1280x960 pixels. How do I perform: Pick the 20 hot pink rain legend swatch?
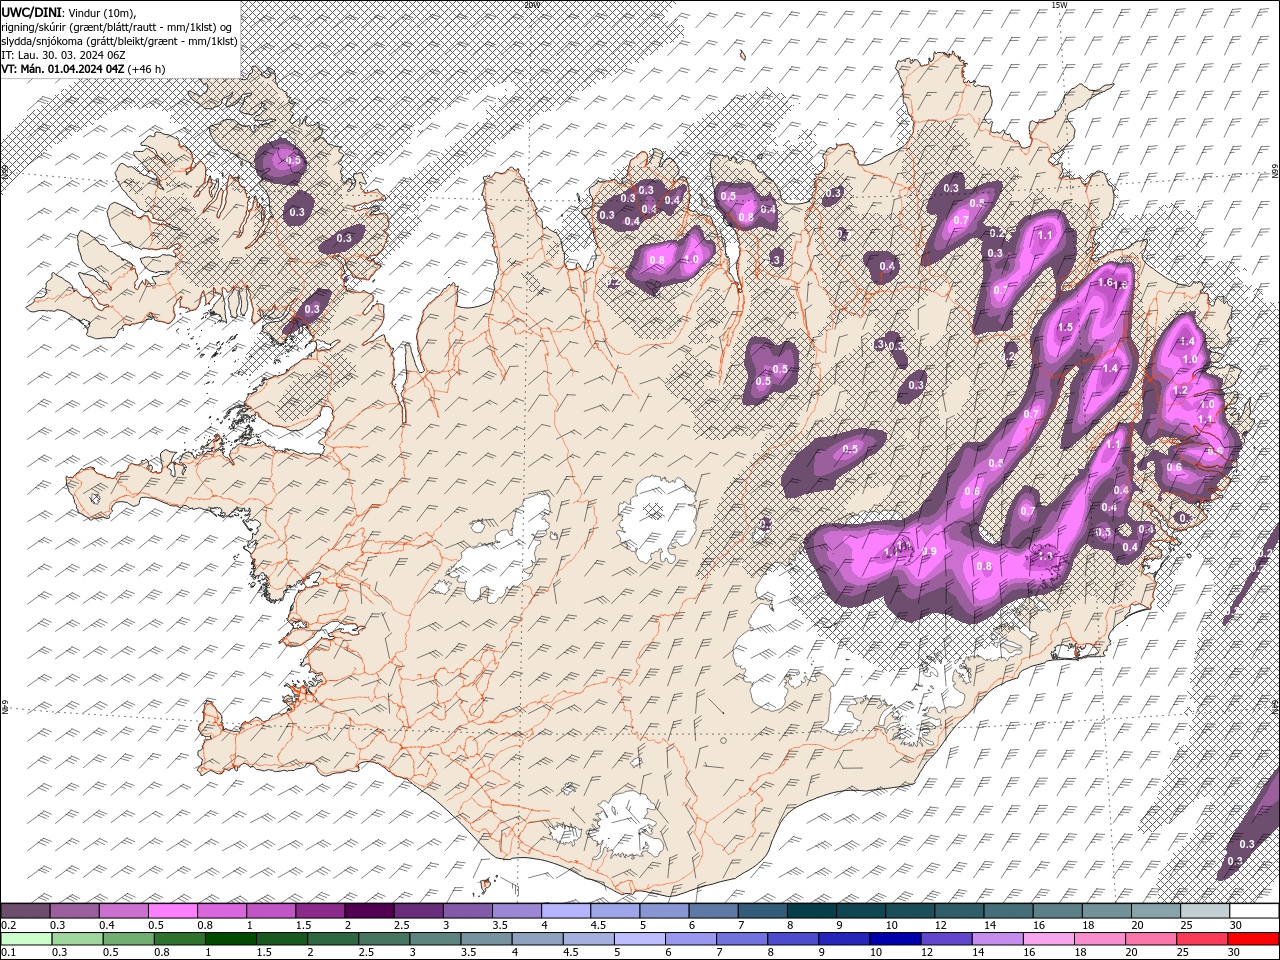coord(1150,939)
